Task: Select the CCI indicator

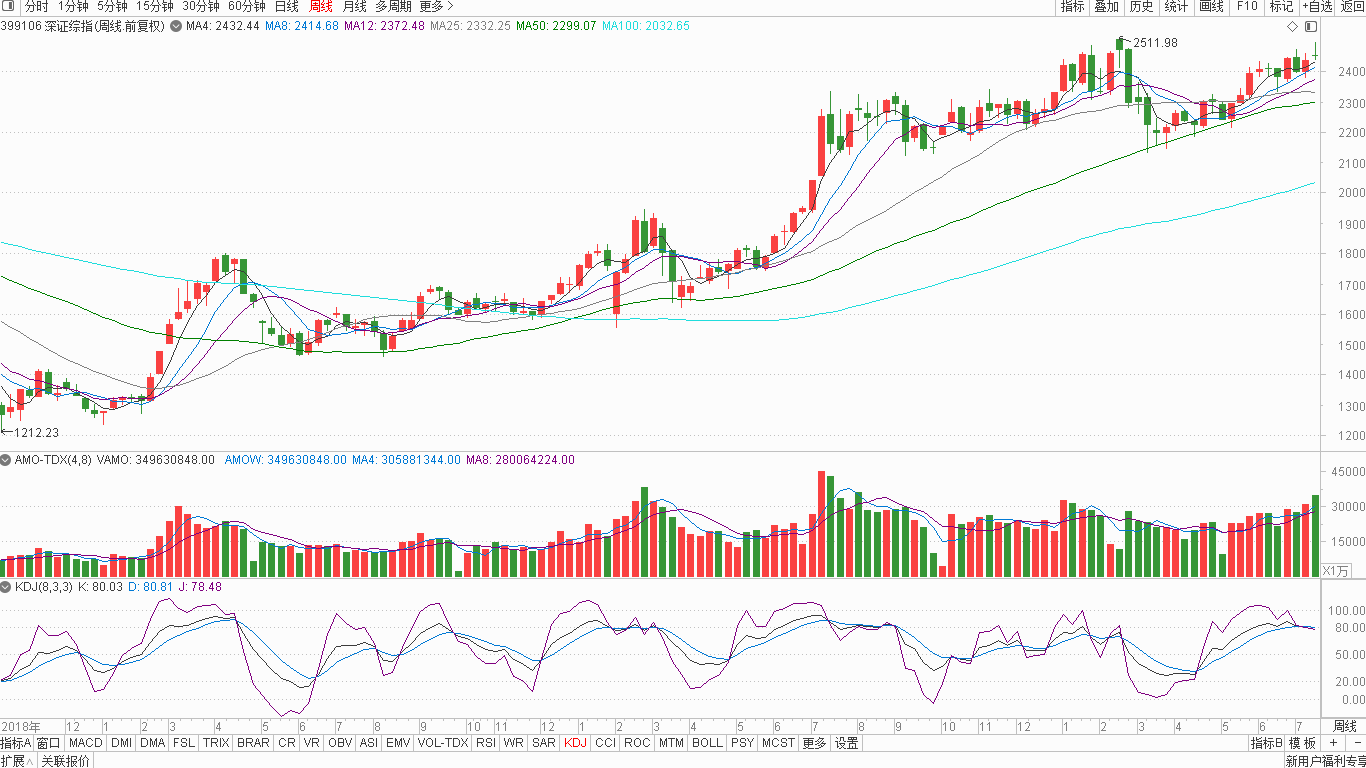Action: 606,743
